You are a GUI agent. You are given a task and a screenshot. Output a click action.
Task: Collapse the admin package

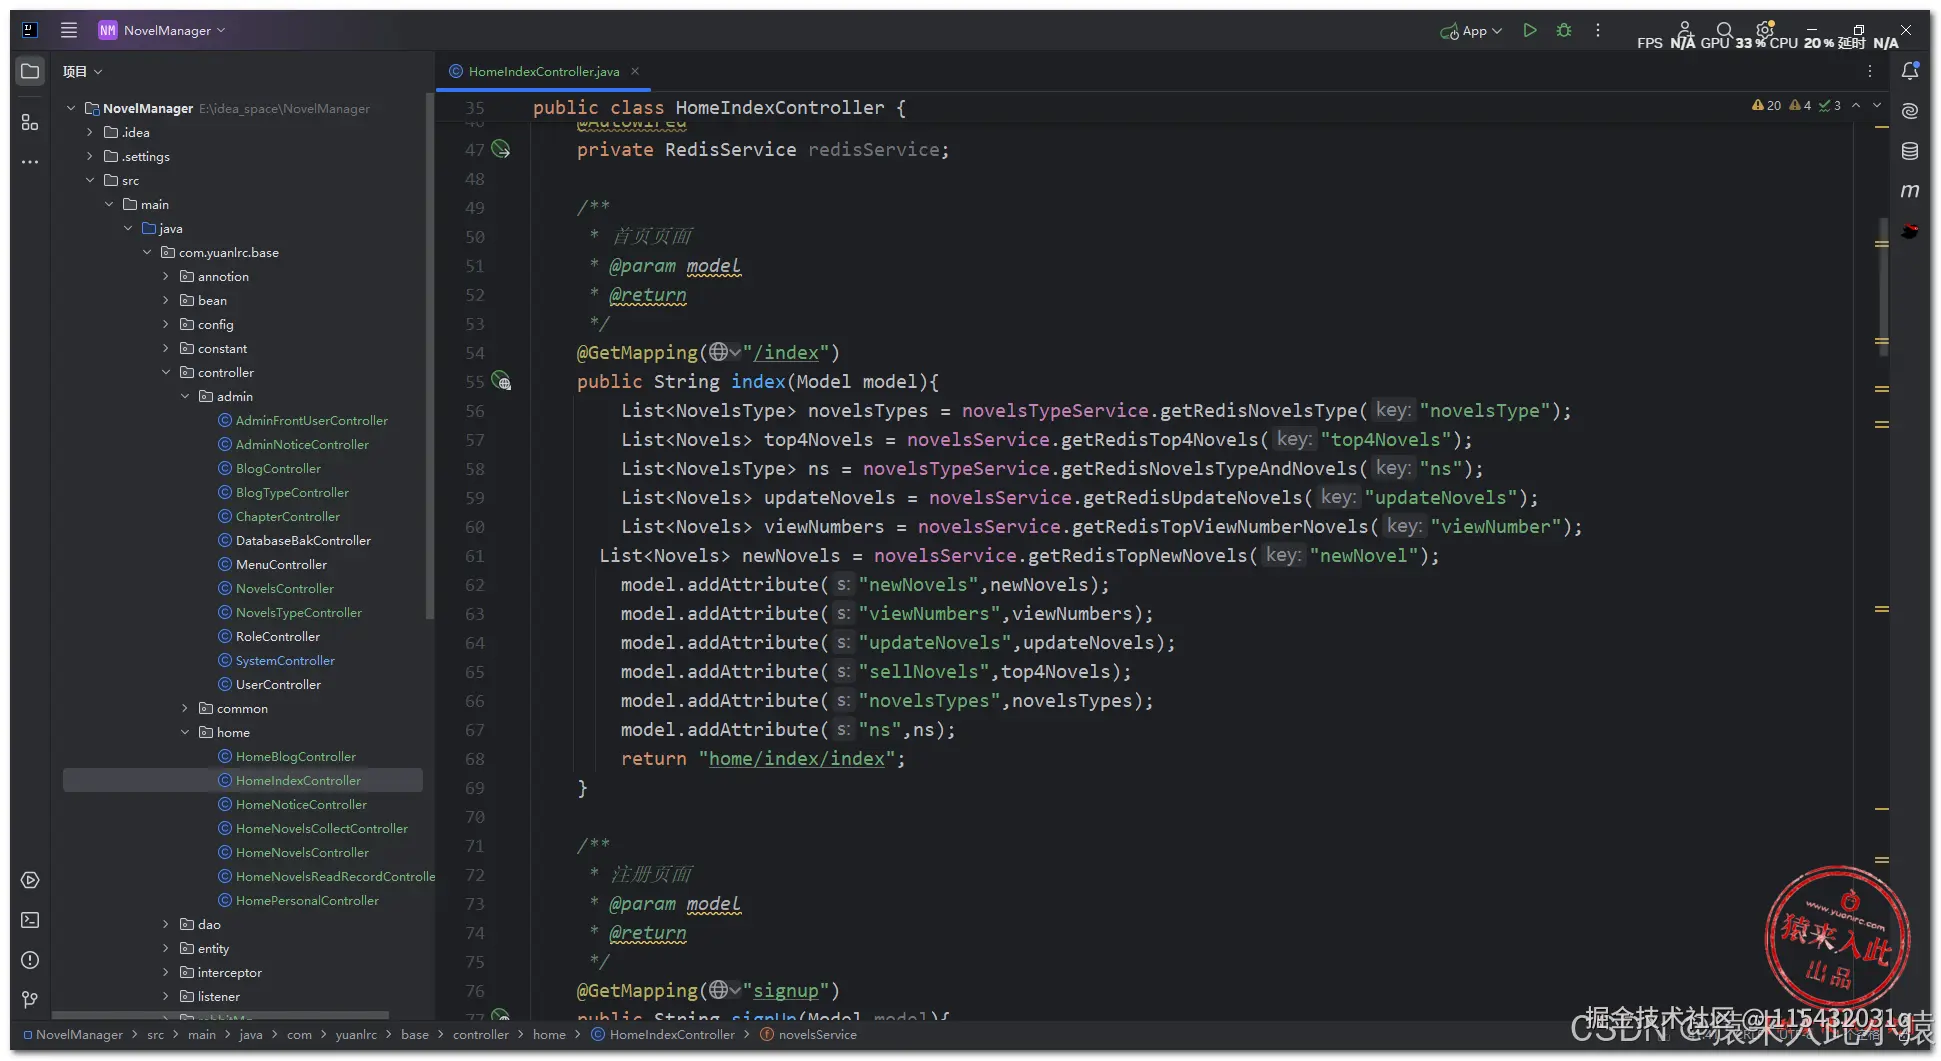[185, 396]
